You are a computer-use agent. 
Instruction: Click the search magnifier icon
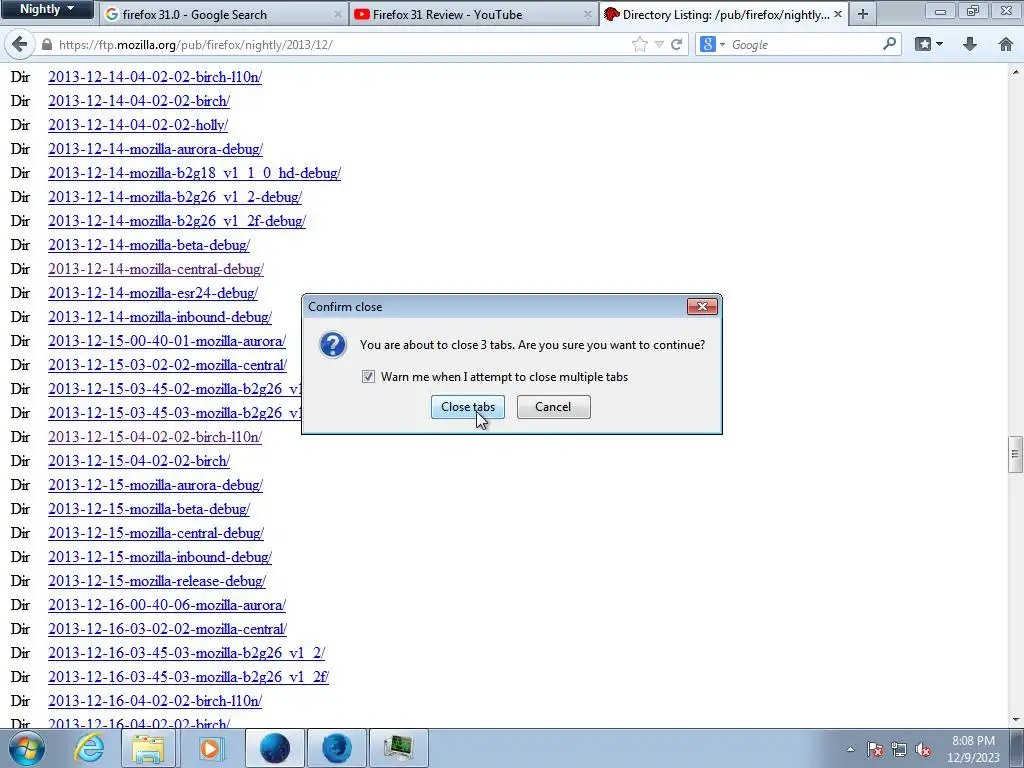point(889,44)
